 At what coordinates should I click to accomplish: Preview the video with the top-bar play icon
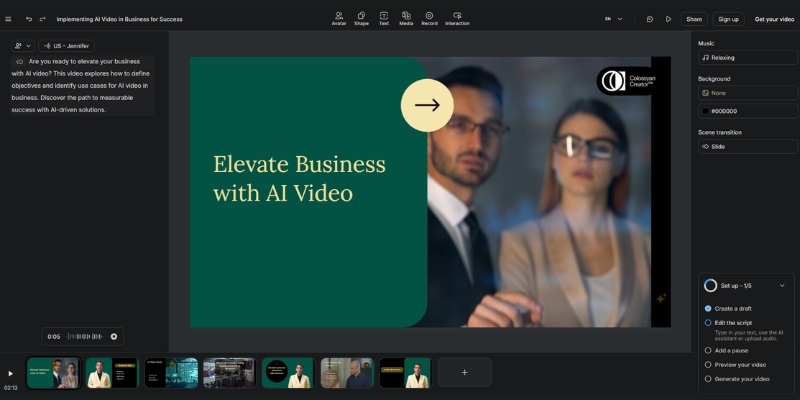(668, 19)
